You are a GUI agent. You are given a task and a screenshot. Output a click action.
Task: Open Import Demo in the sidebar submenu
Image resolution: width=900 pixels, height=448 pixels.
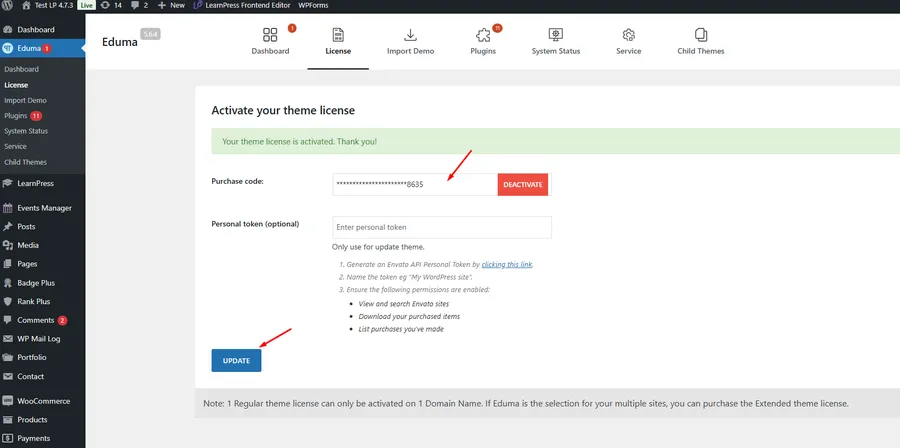(25, 100)
